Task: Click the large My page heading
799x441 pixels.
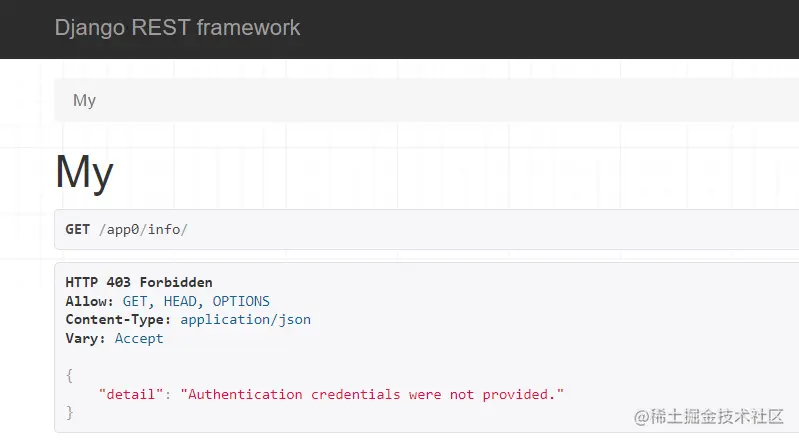Action: point(84,172)
